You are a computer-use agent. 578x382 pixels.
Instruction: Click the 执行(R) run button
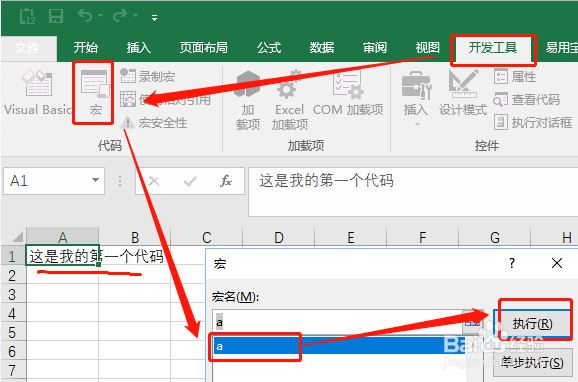tap(532, 323)
